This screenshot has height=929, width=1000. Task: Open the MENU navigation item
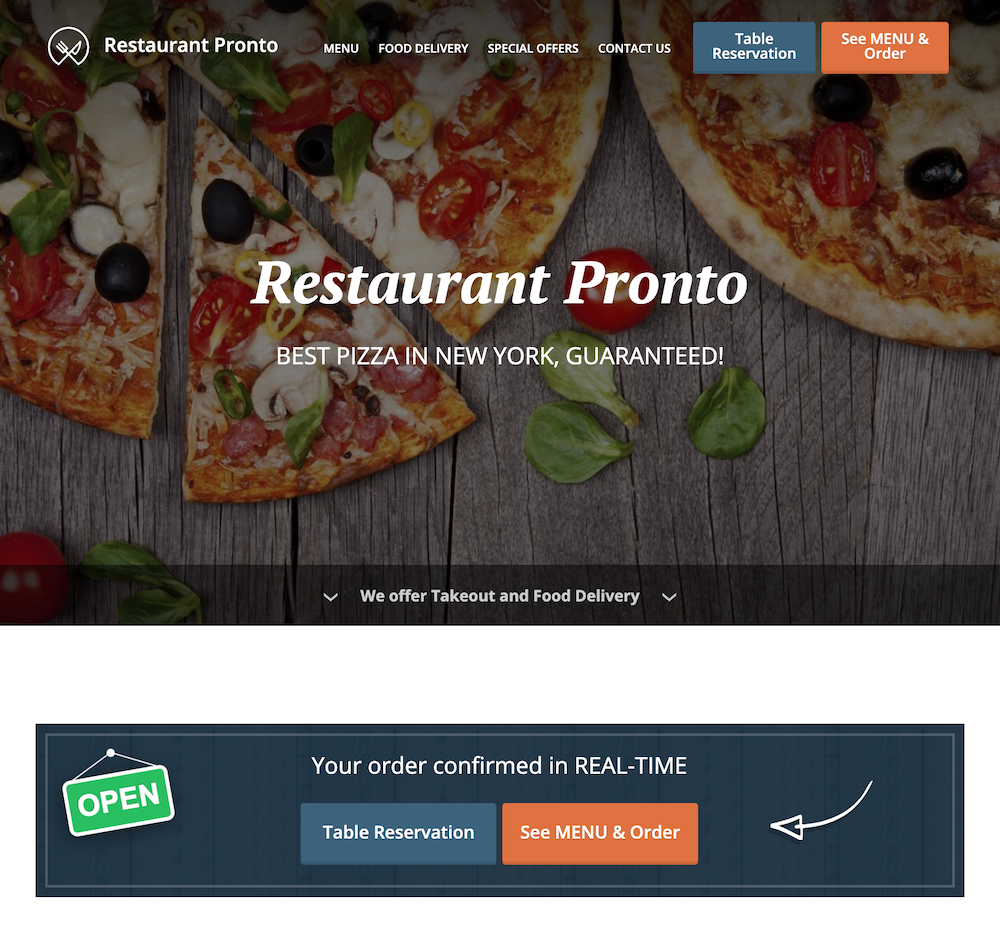[x=341, y=48]
